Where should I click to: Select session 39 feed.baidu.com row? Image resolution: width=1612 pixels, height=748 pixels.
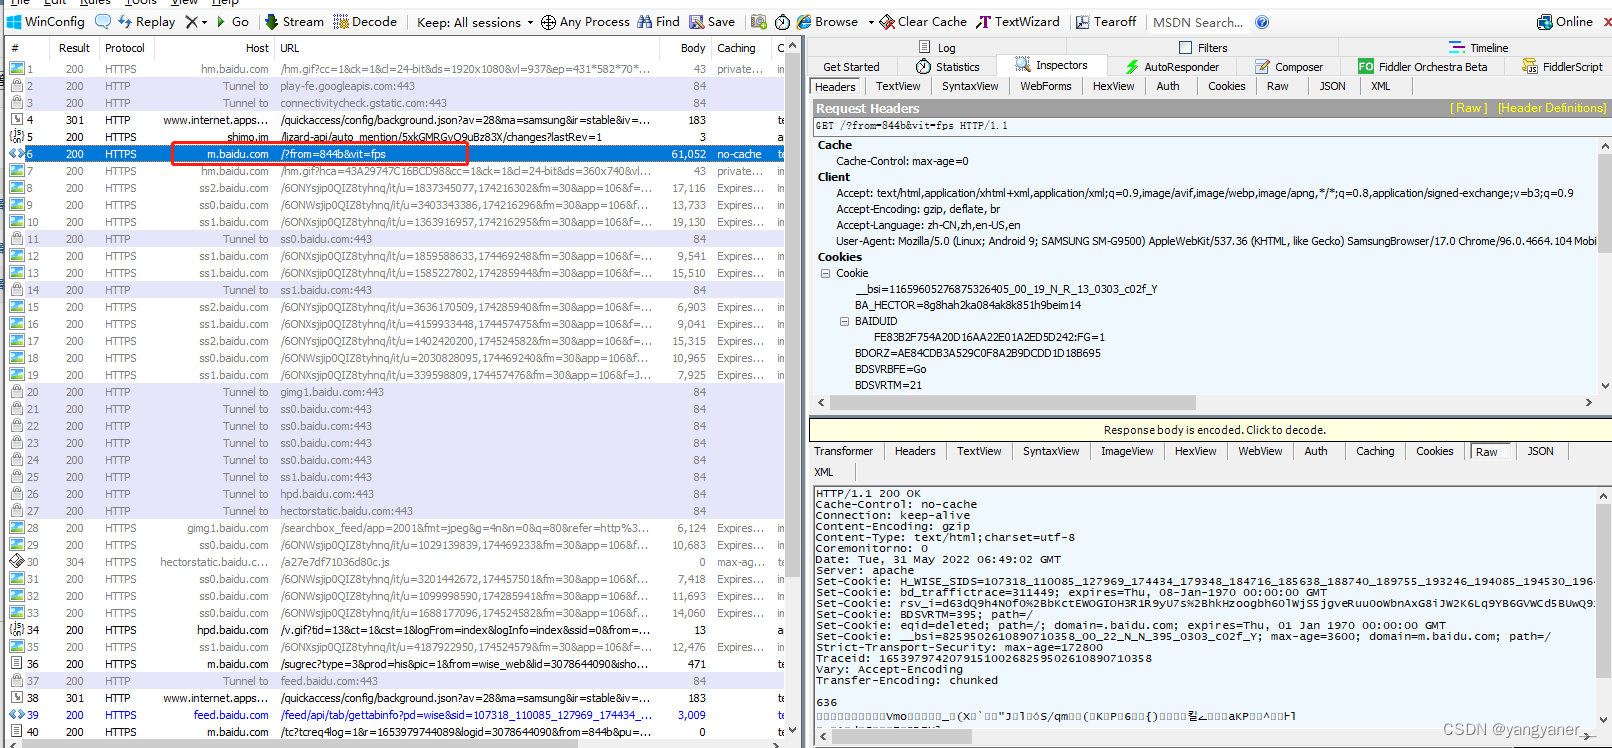(x=396, y=715)
